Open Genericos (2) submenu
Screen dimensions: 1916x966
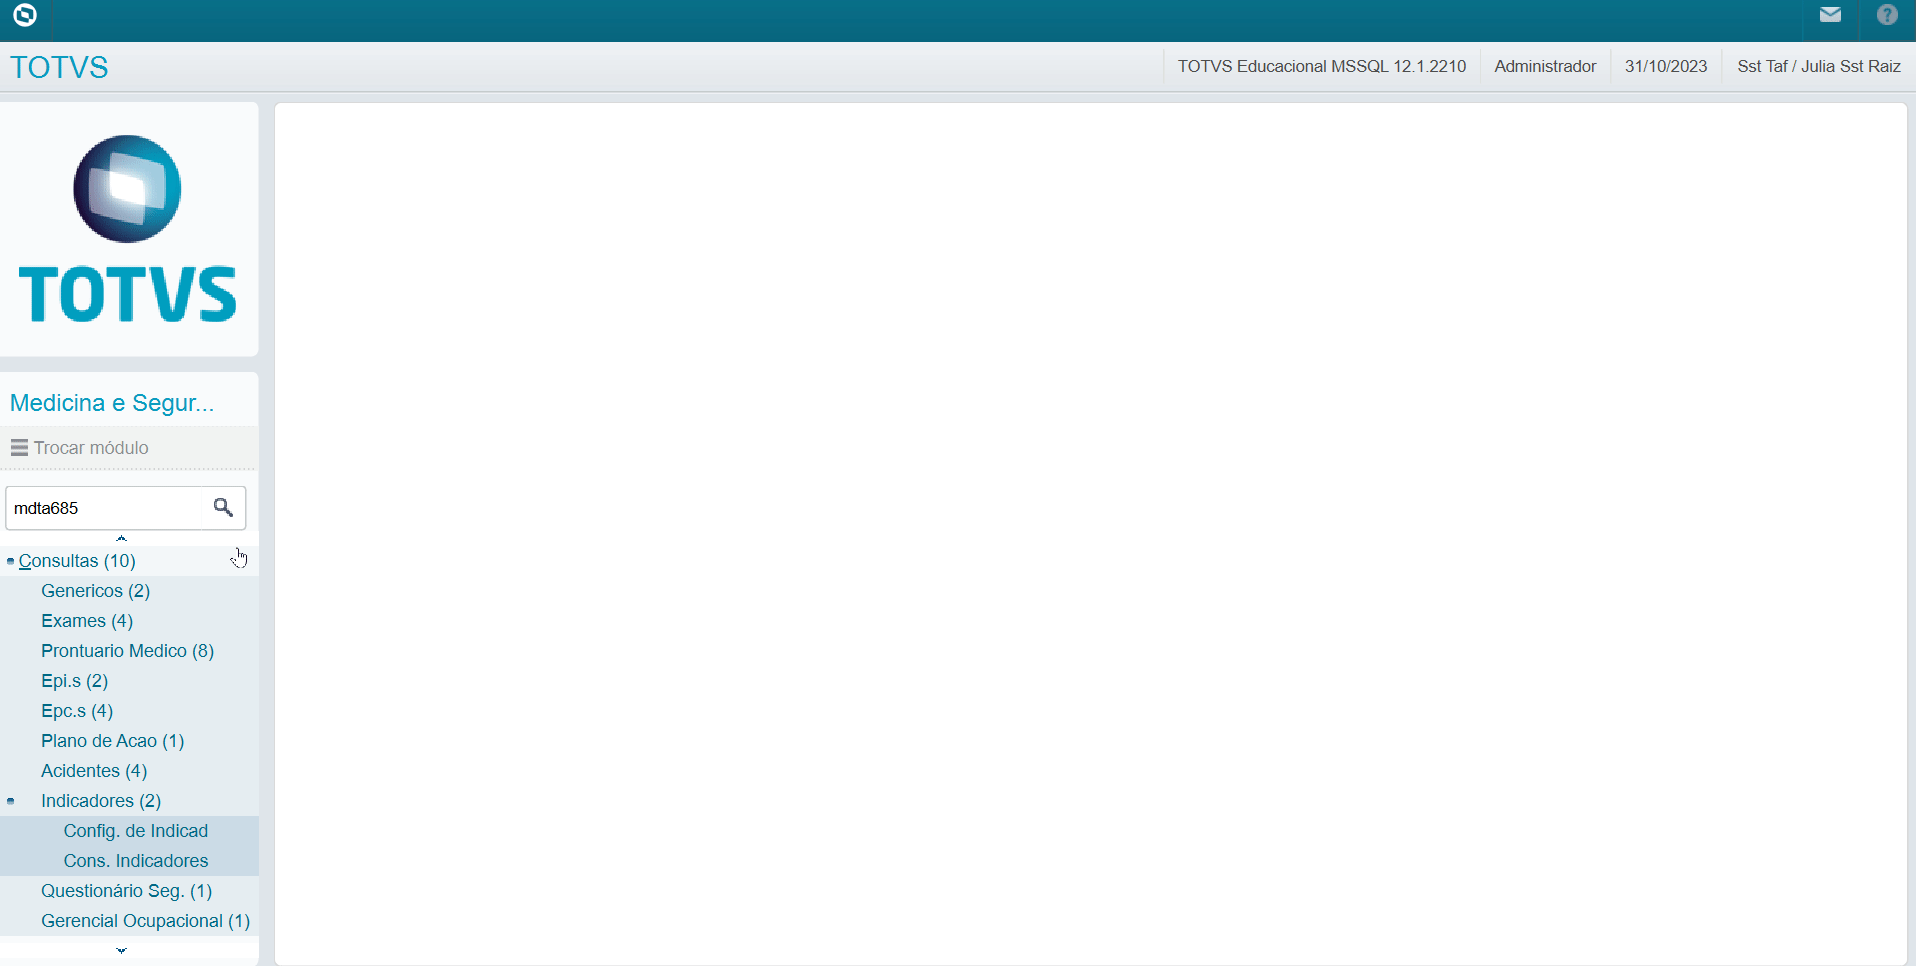pyautogui.click(x=95, y=591)
